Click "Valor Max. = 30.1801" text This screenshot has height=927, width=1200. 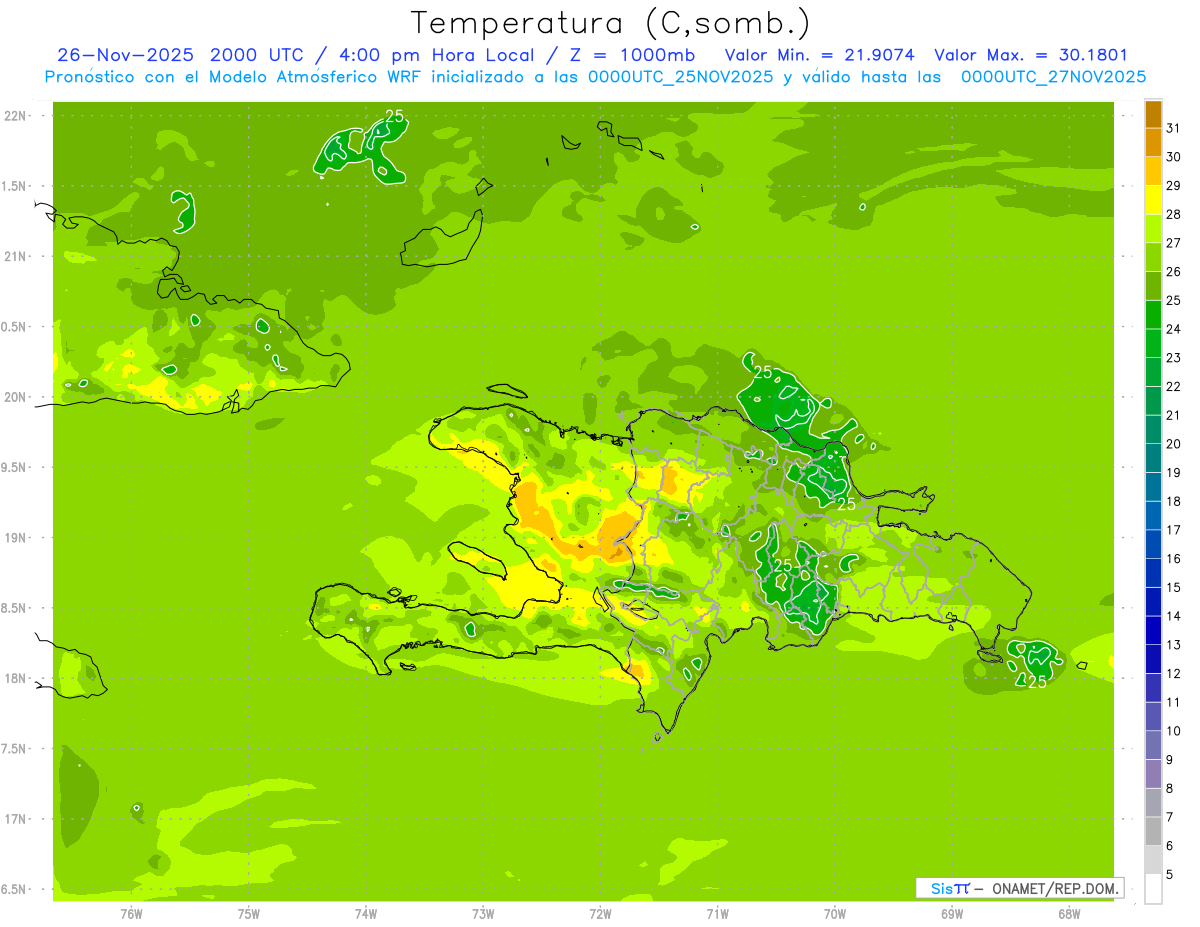(1030, 55)
